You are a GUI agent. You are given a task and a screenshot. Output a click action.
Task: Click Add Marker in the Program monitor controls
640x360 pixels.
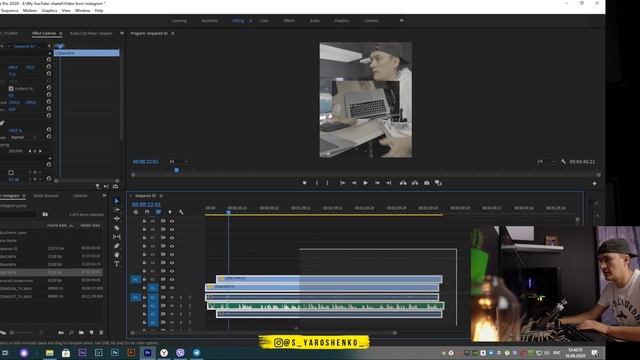(304, 183)
